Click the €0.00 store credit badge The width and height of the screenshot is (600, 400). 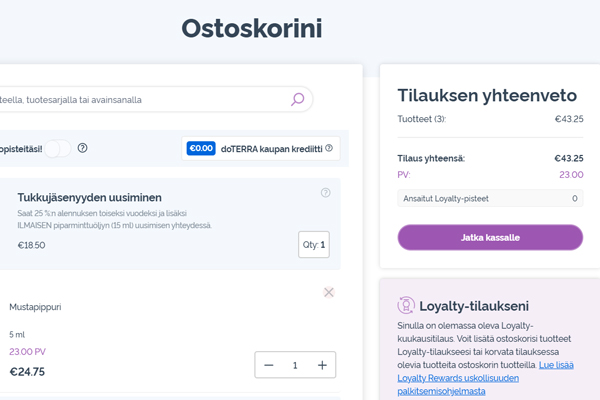(x=201, y=149)
